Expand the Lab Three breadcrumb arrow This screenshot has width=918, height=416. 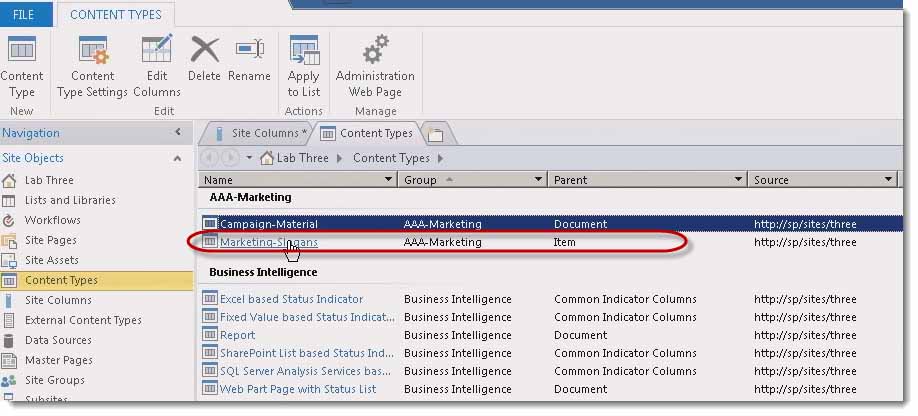[x=339, y=158]
